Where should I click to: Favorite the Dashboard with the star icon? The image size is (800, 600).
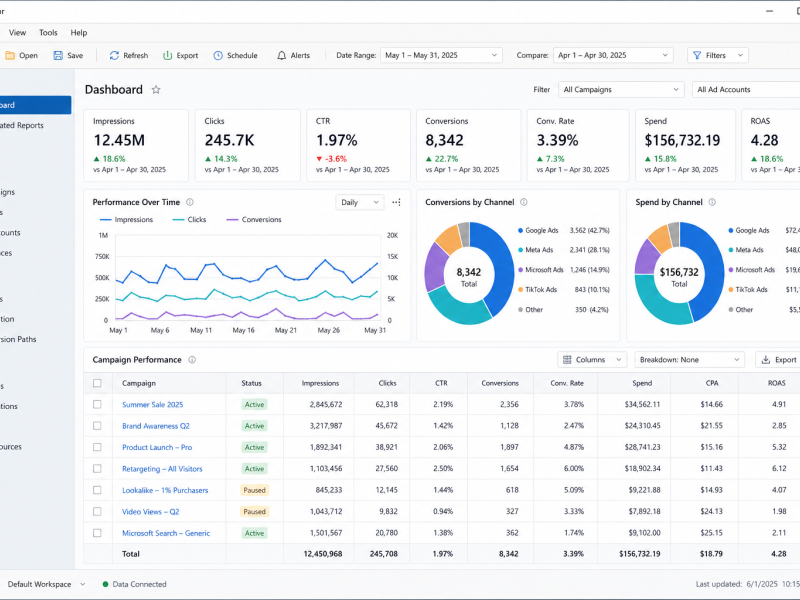point(156,90)
